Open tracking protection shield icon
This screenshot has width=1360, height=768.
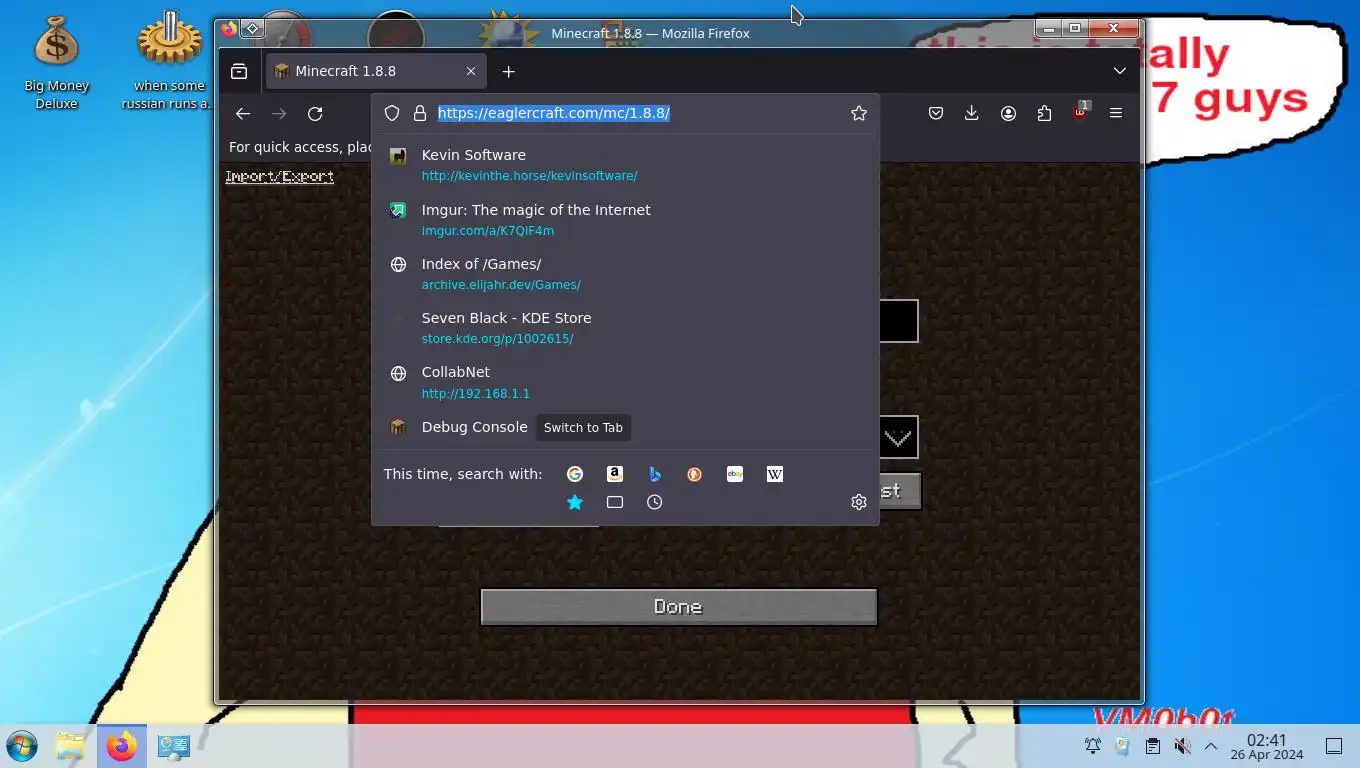[392, 114]
